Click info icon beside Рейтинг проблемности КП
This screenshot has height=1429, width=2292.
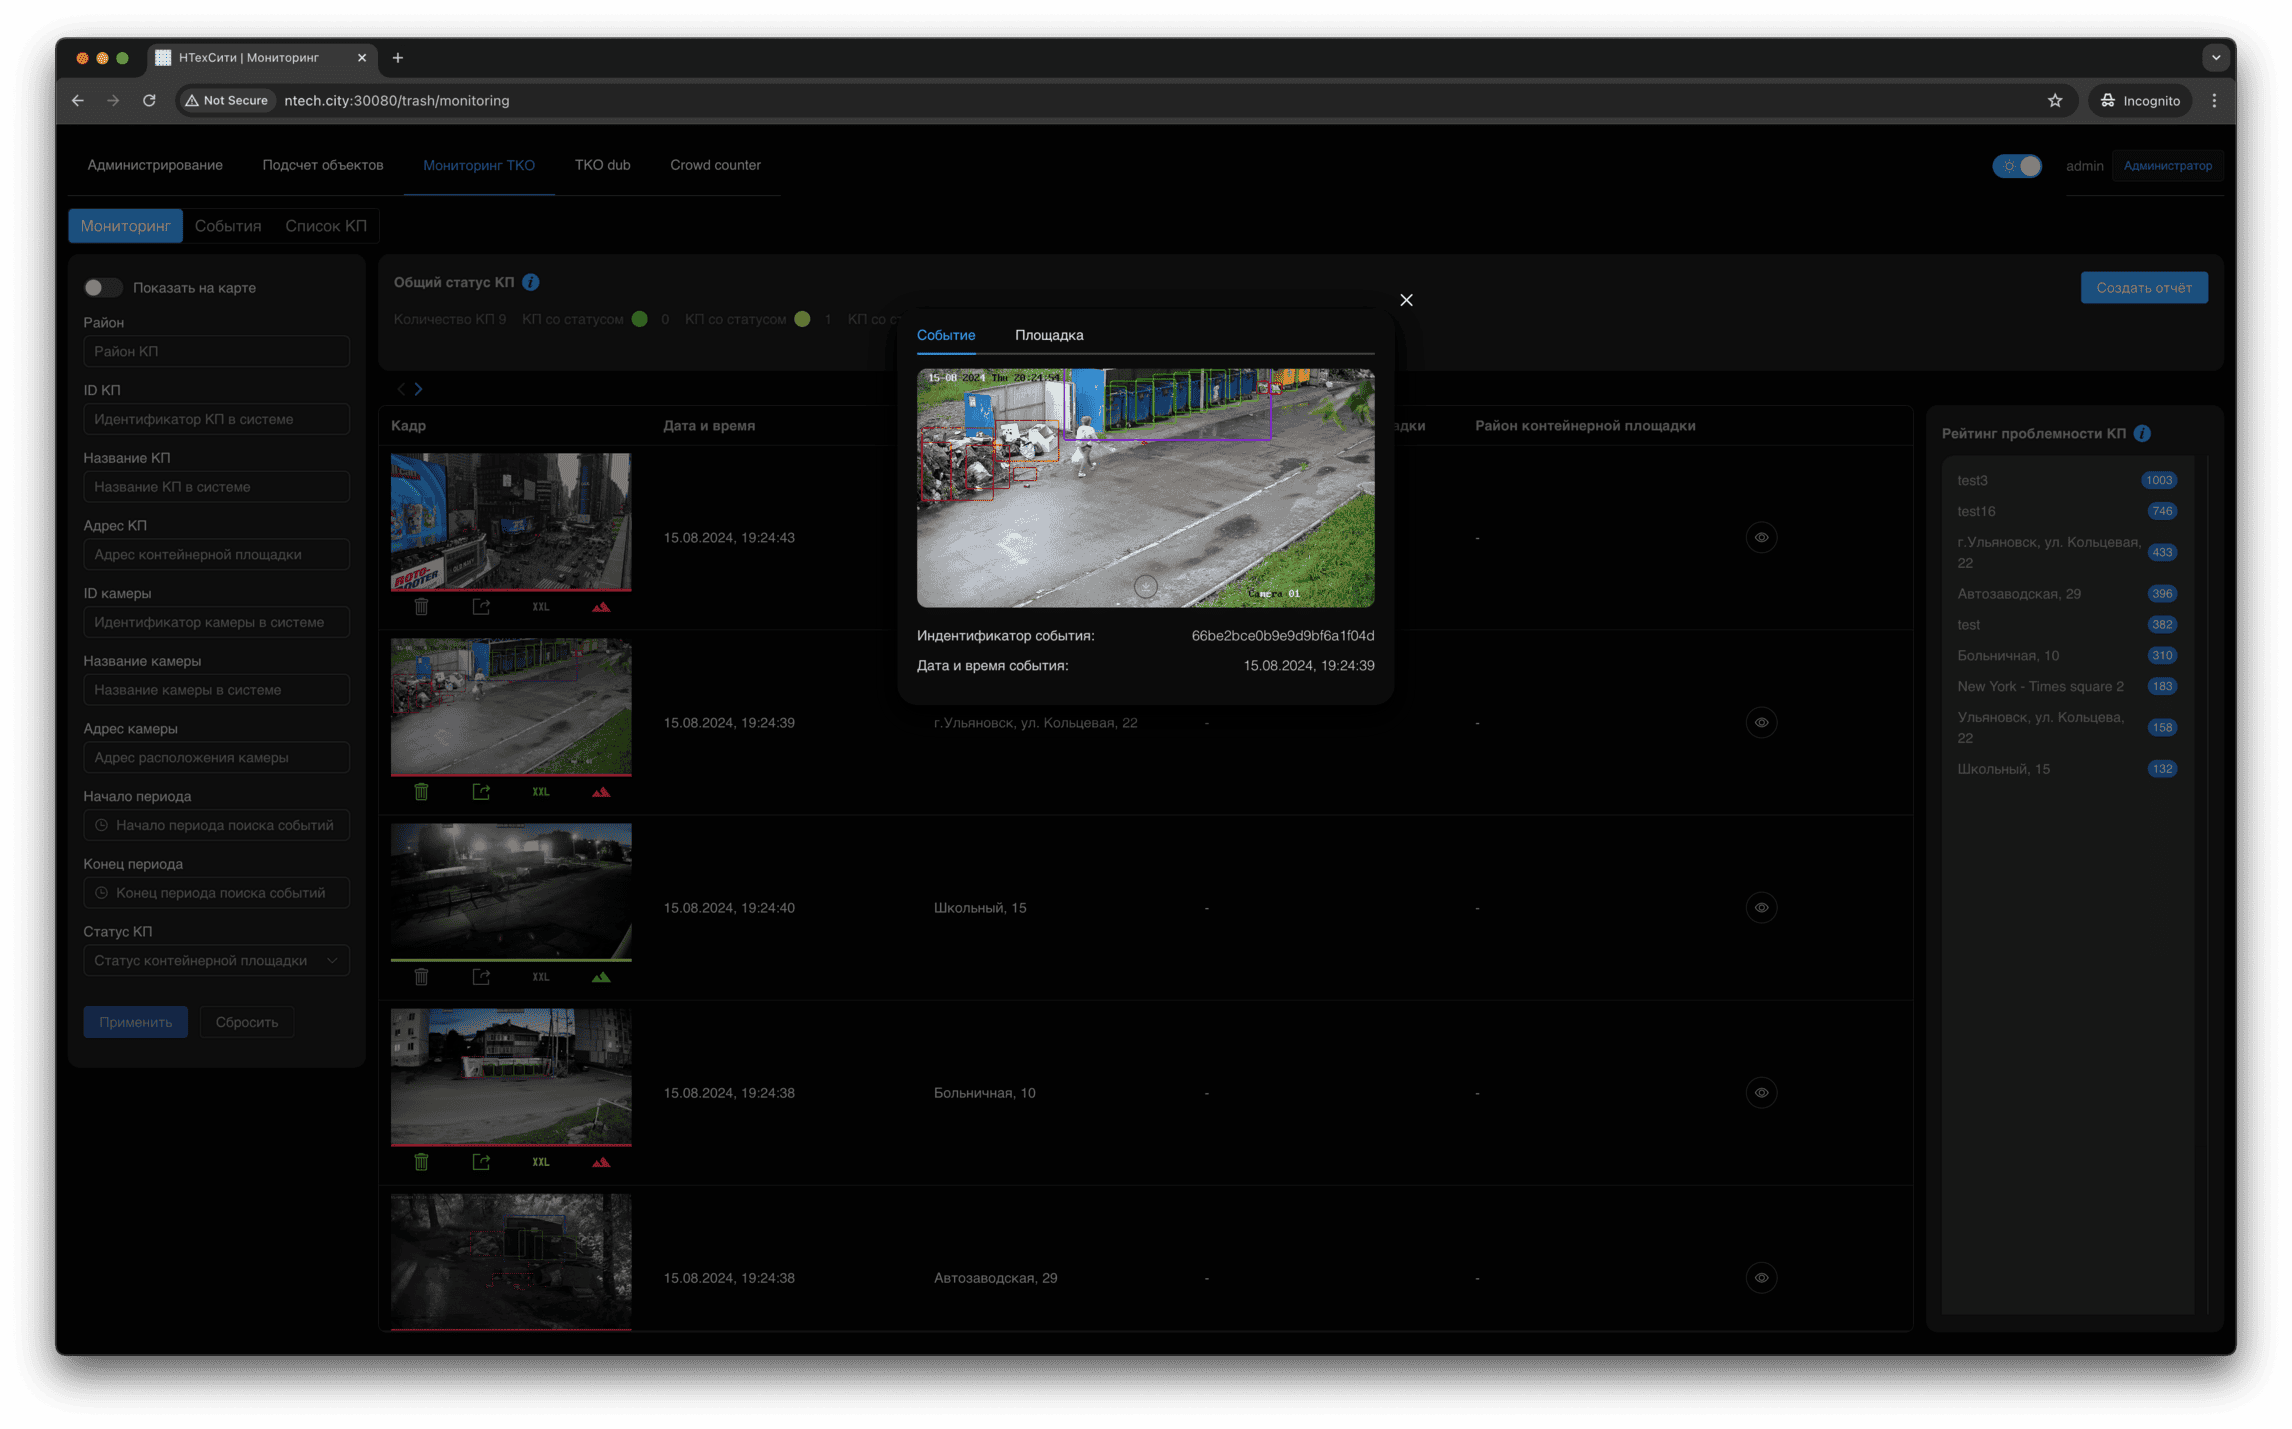tap(2142, 433)
